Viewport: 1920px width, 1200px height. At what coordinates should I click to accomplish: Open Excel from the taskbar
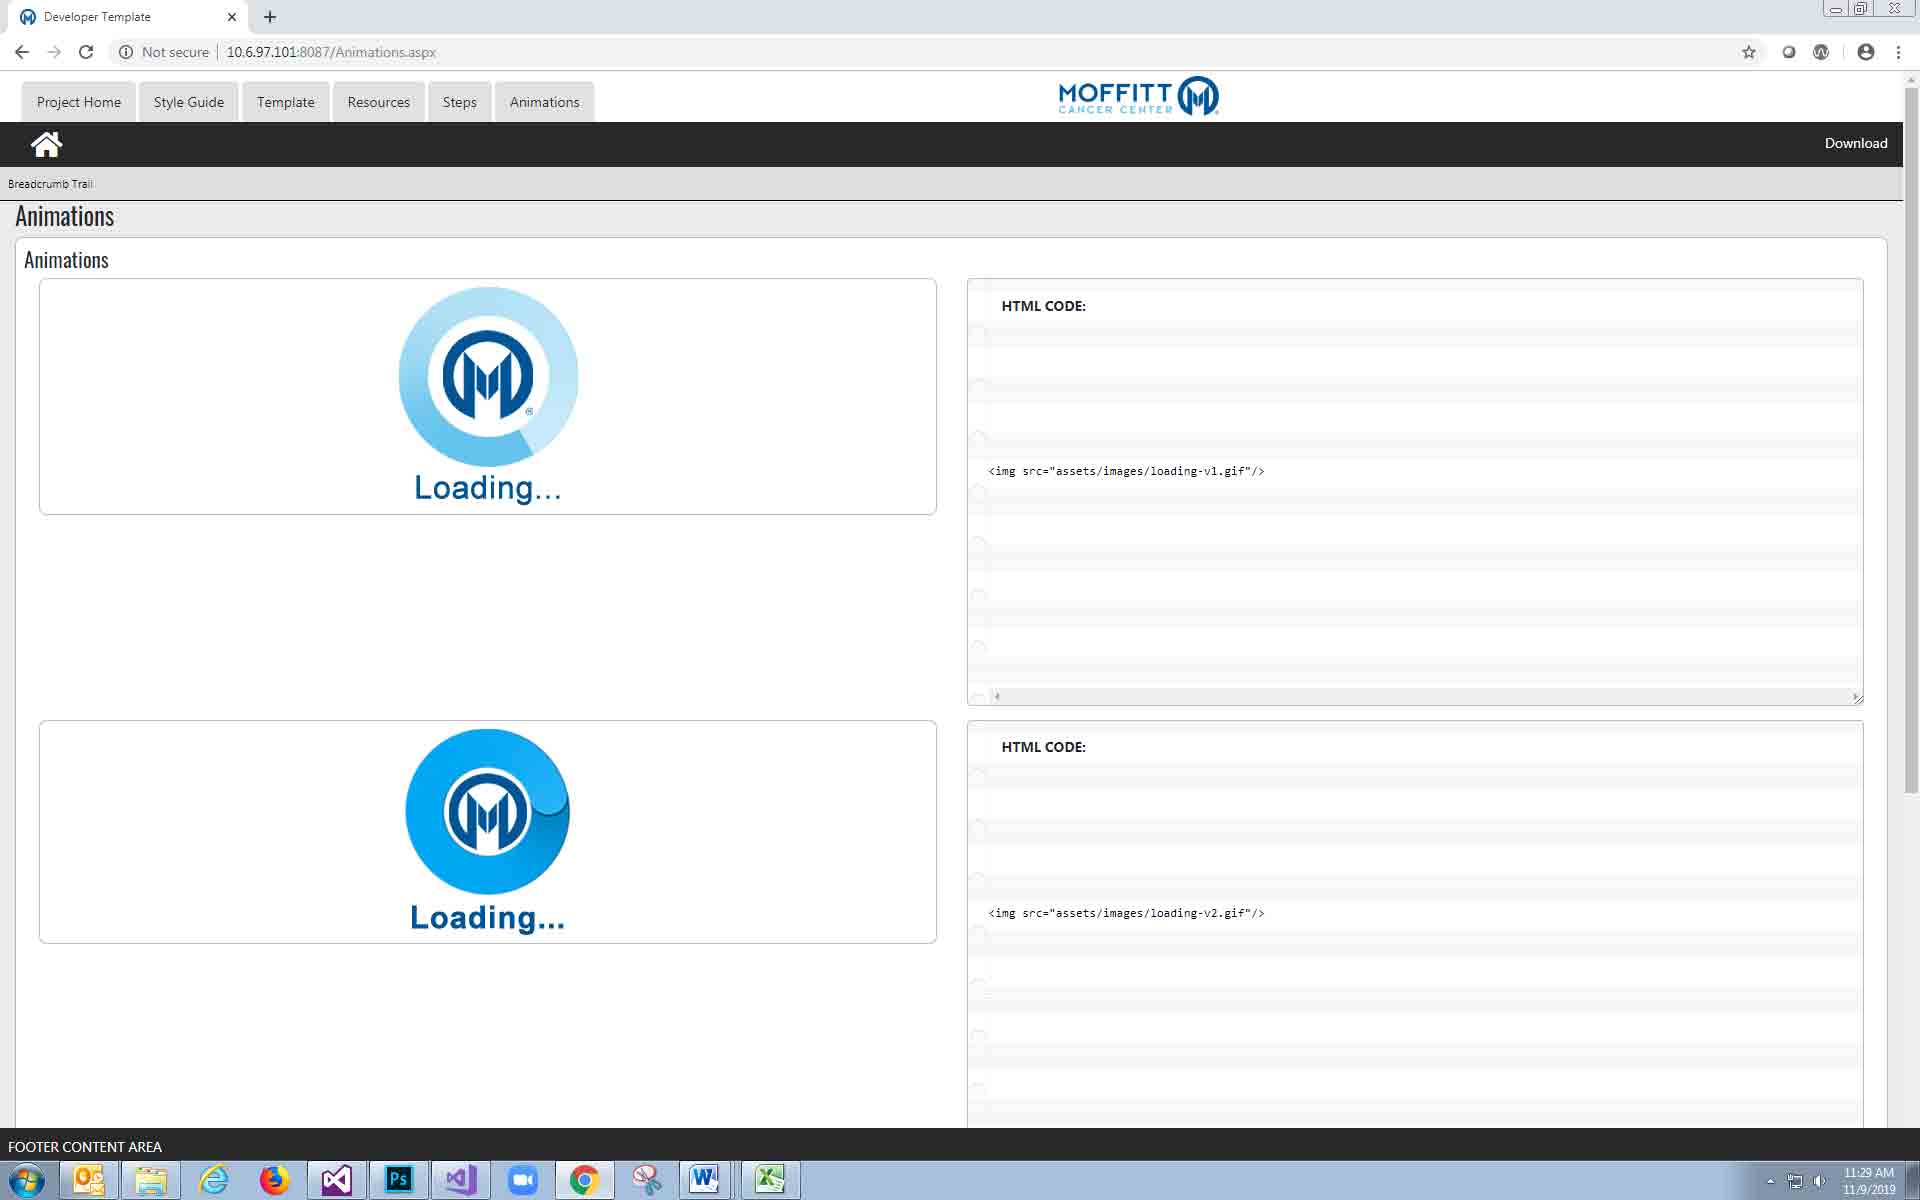(769, 1180)
